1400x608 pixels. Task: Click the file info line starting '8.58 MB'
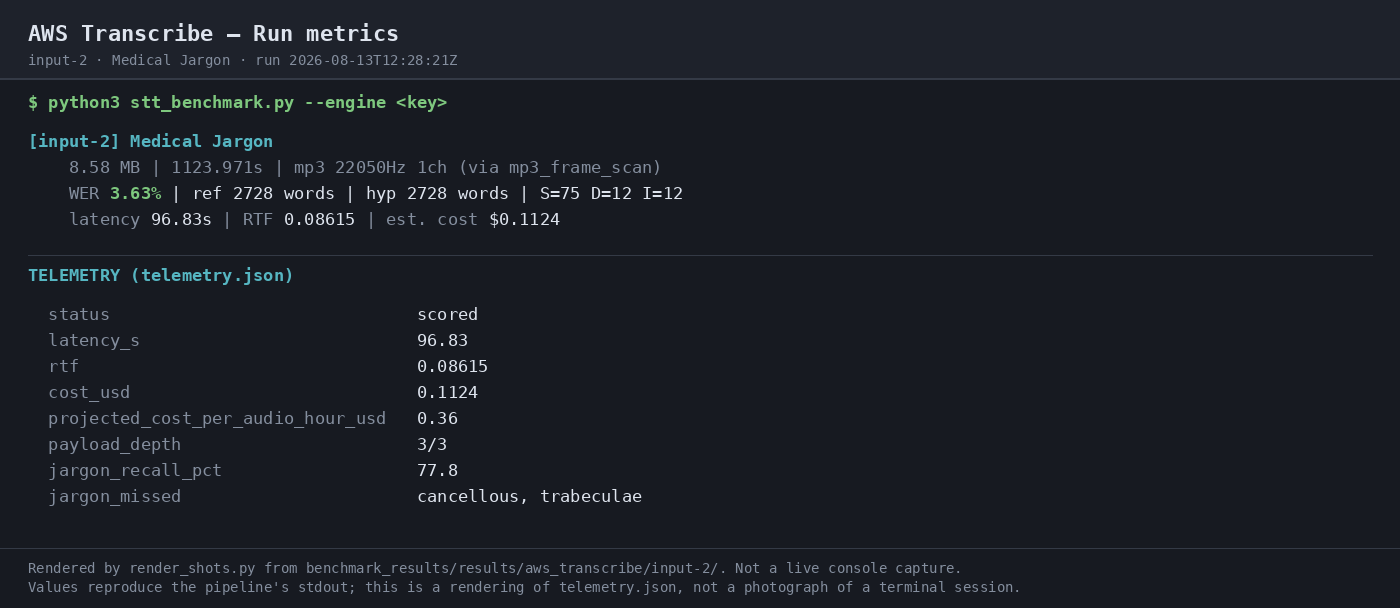pyautogui.click(x=365, y=168)
